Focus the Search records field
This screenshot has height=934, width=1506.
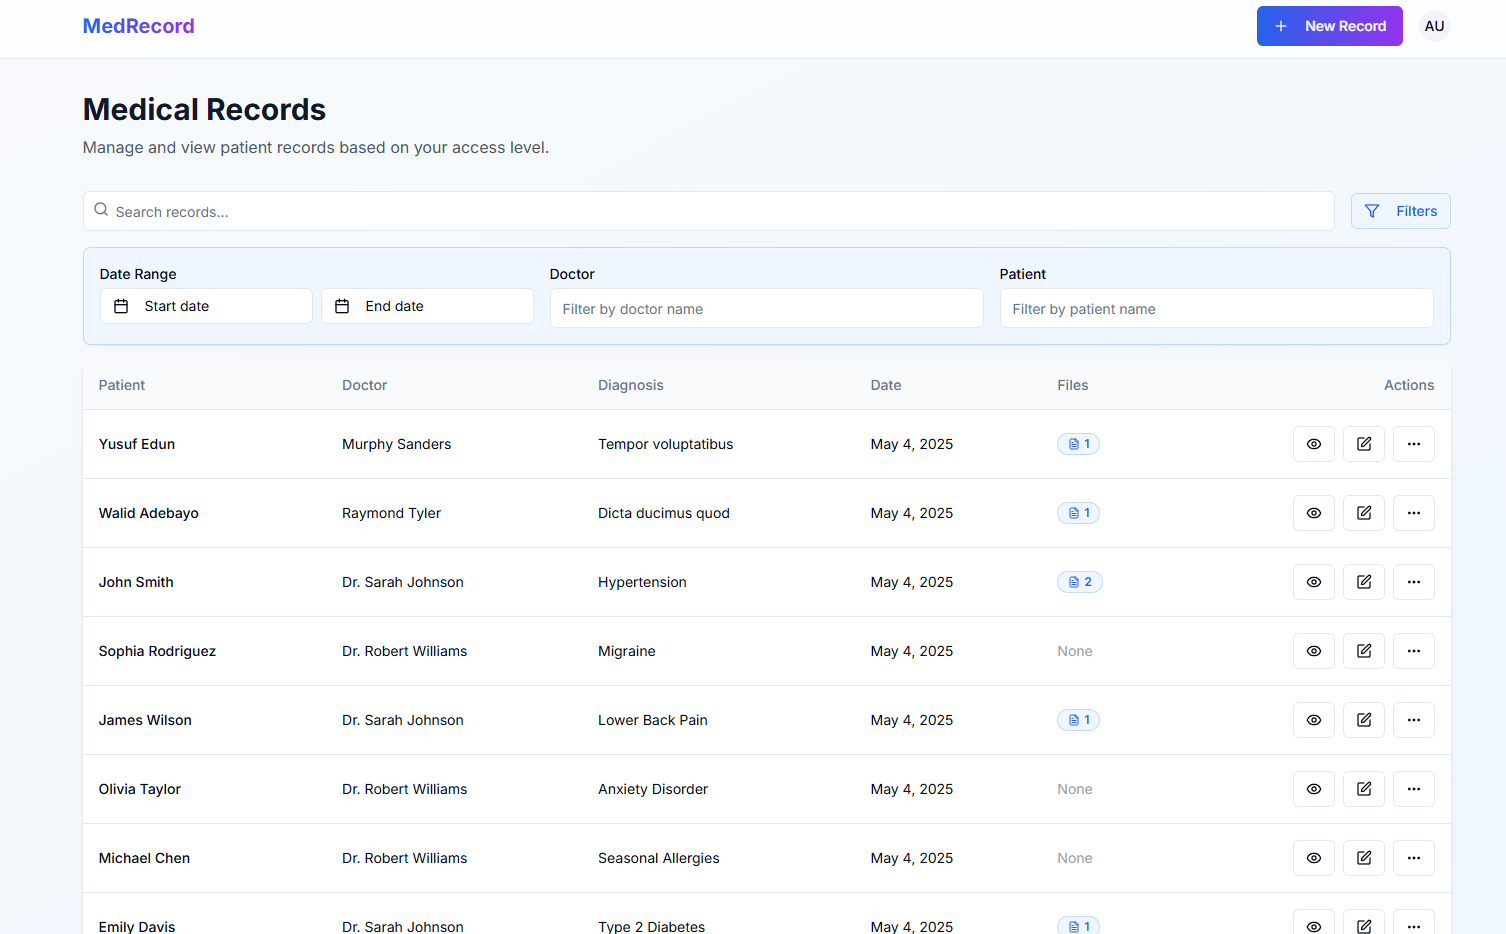tap(709, 211)
